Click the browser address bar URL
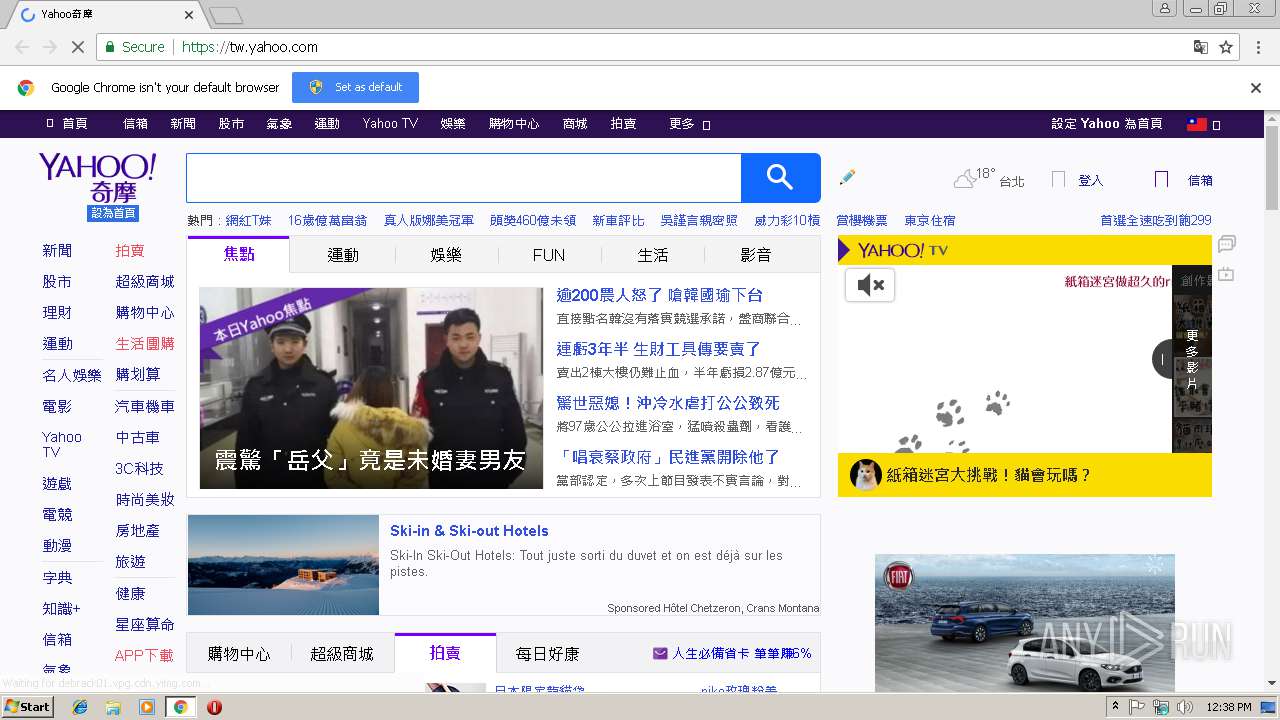1280x720 pixels. click(x=250, y=47)
